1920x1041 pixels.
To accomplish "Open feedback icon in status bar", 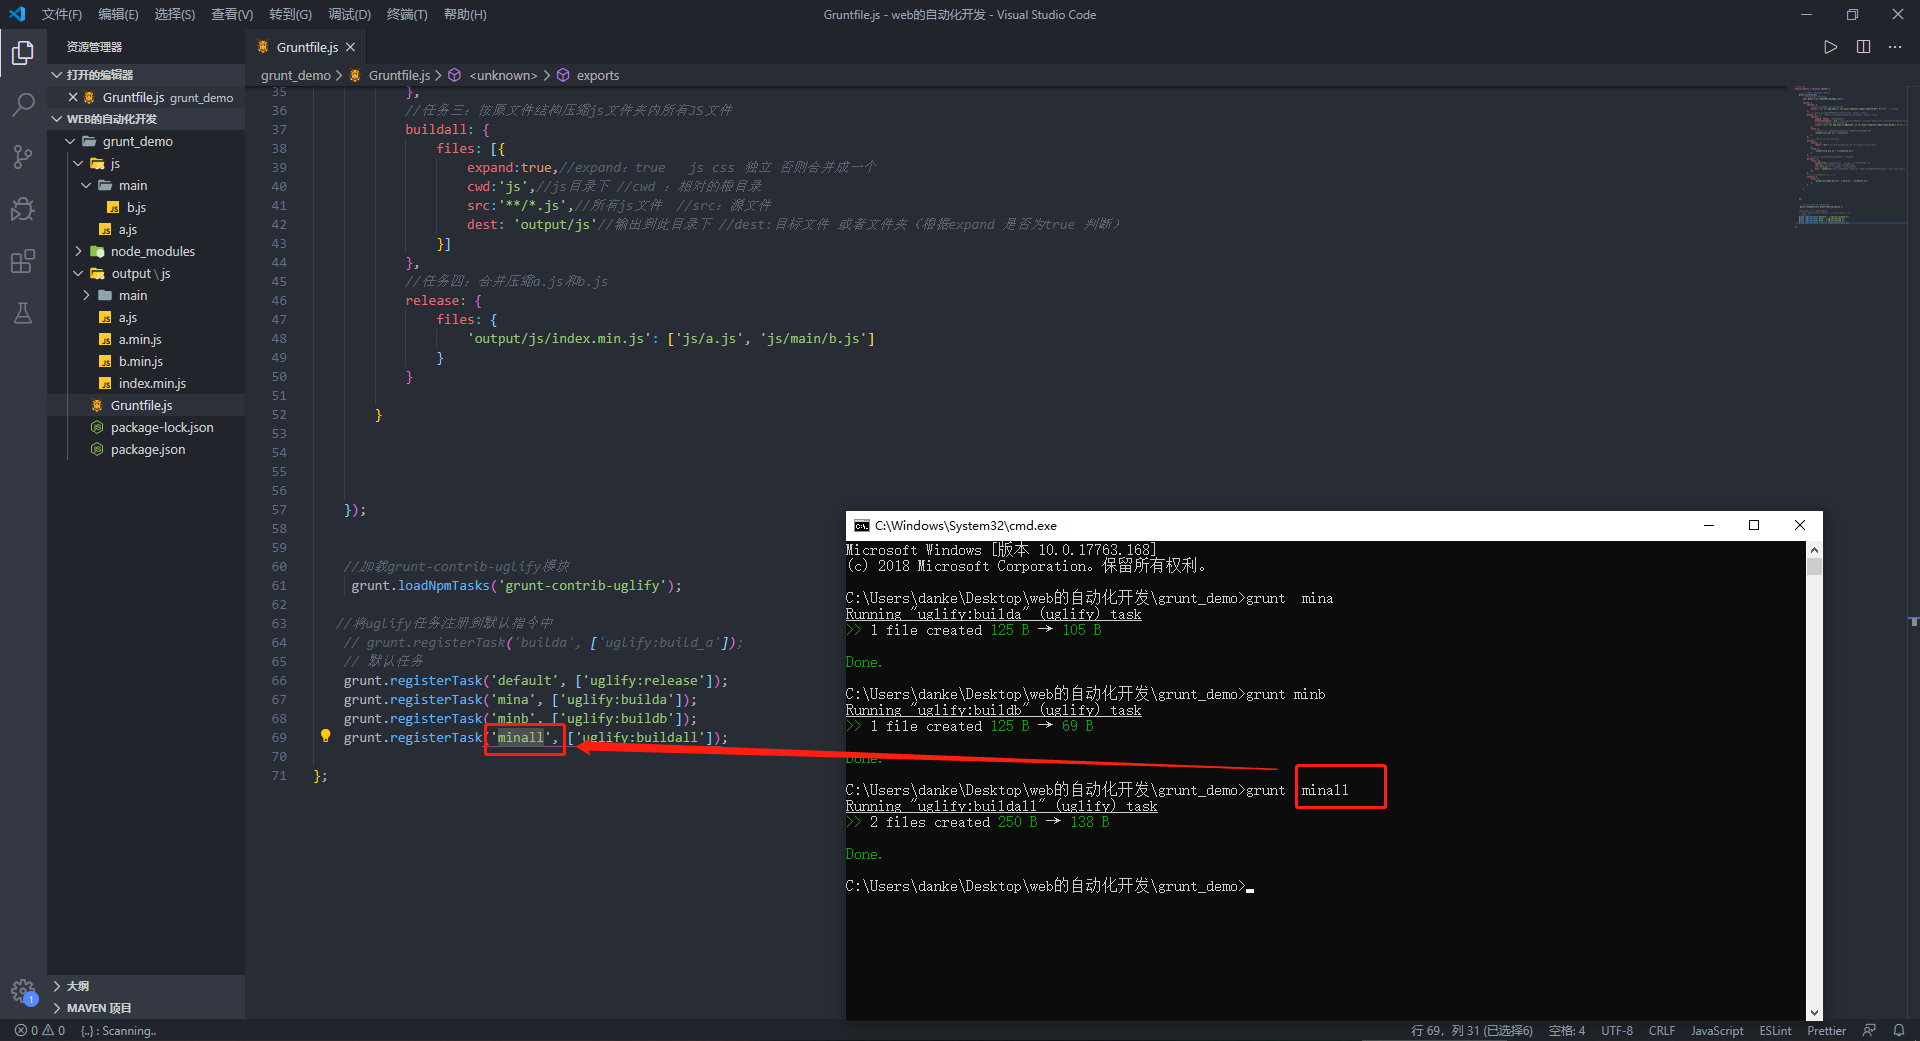I will click(1869, 1031).
